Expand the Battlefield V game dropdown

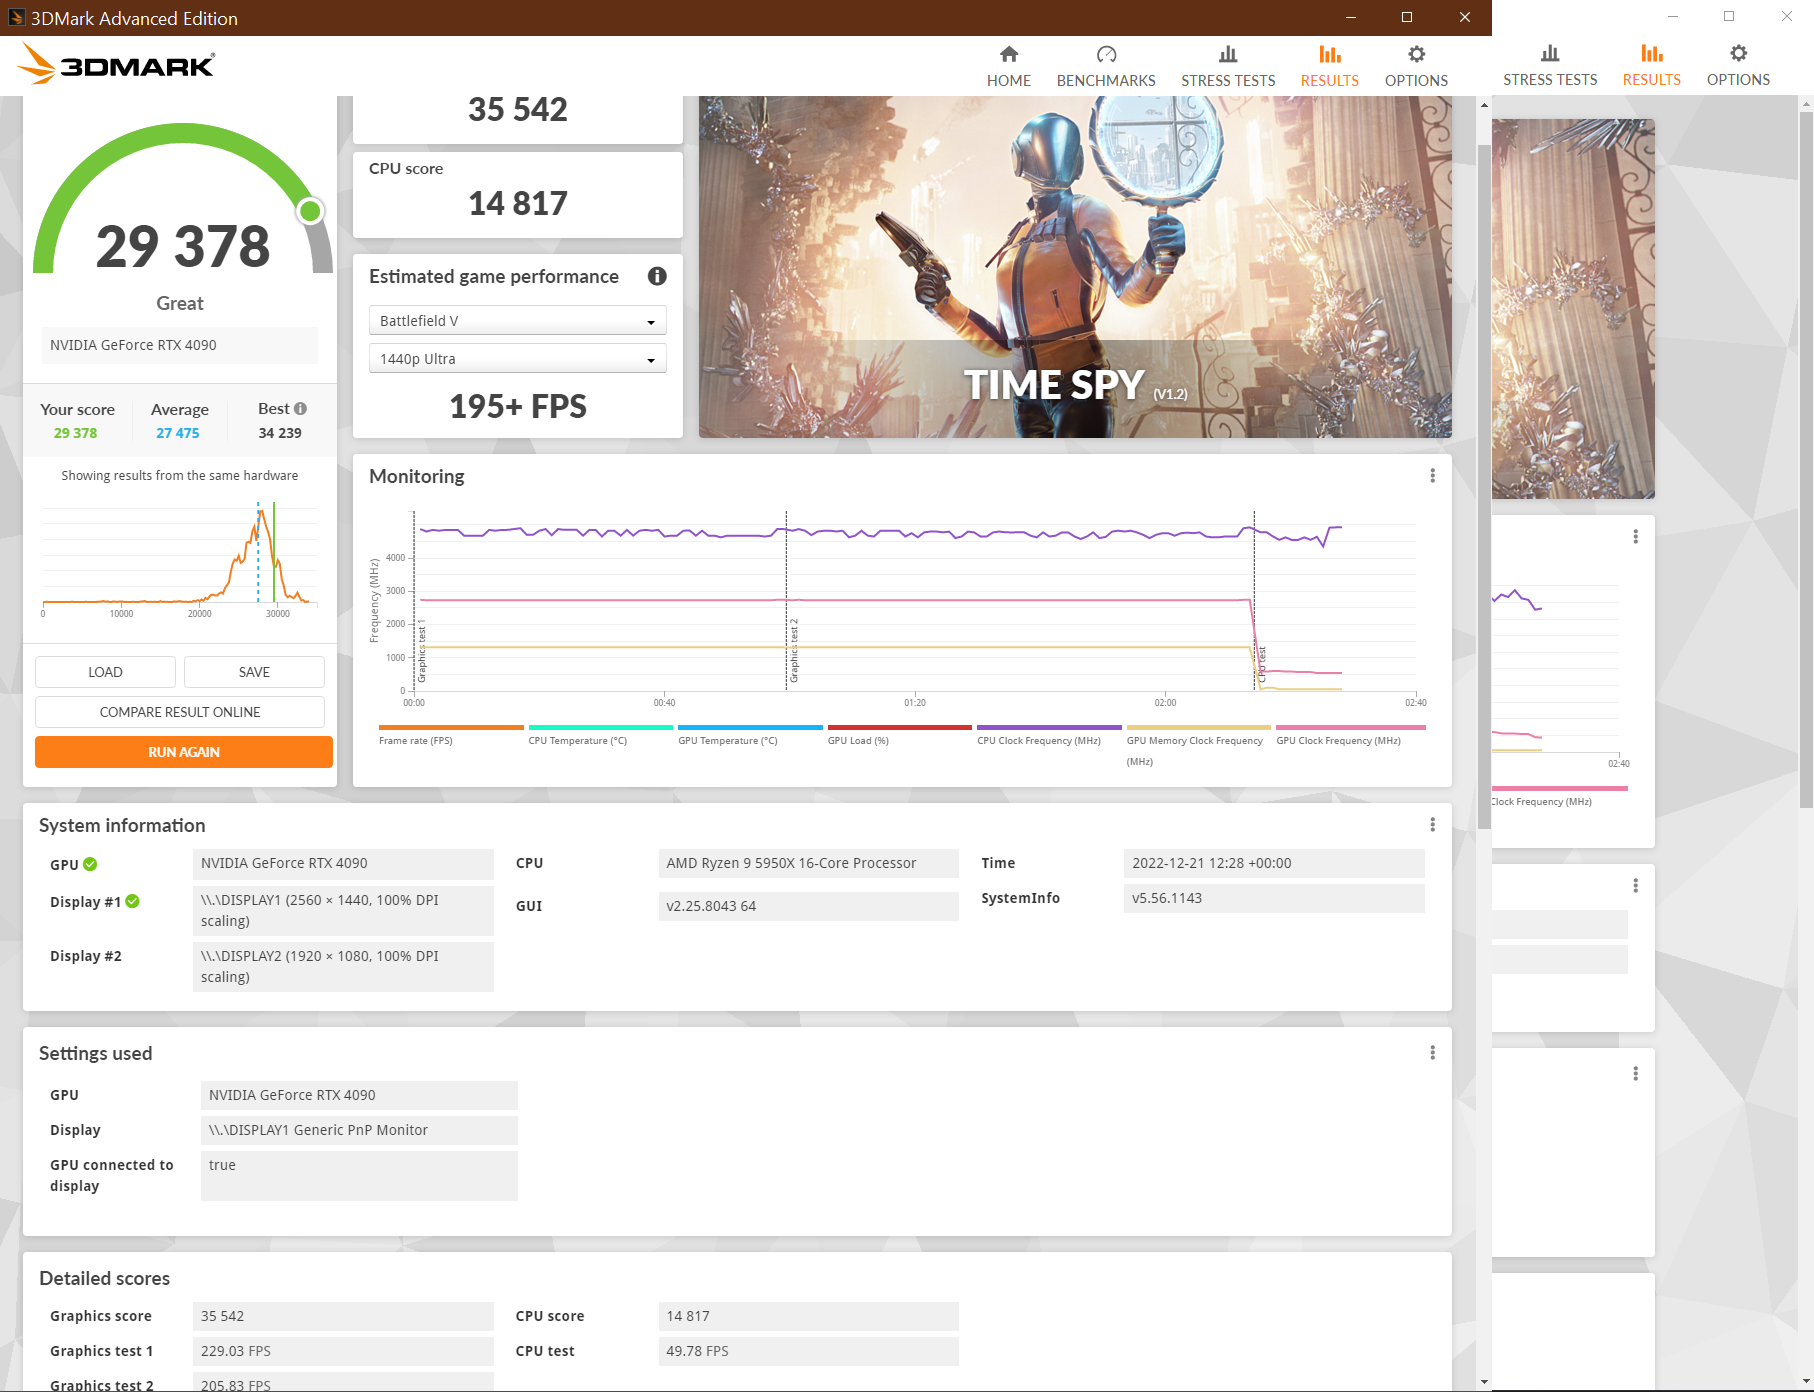(x=518, y=321)
